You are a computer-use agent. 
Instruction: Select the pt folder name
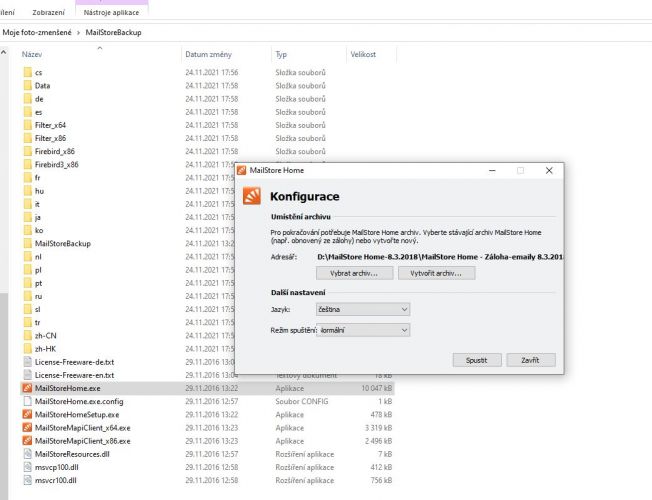point(39,283)
